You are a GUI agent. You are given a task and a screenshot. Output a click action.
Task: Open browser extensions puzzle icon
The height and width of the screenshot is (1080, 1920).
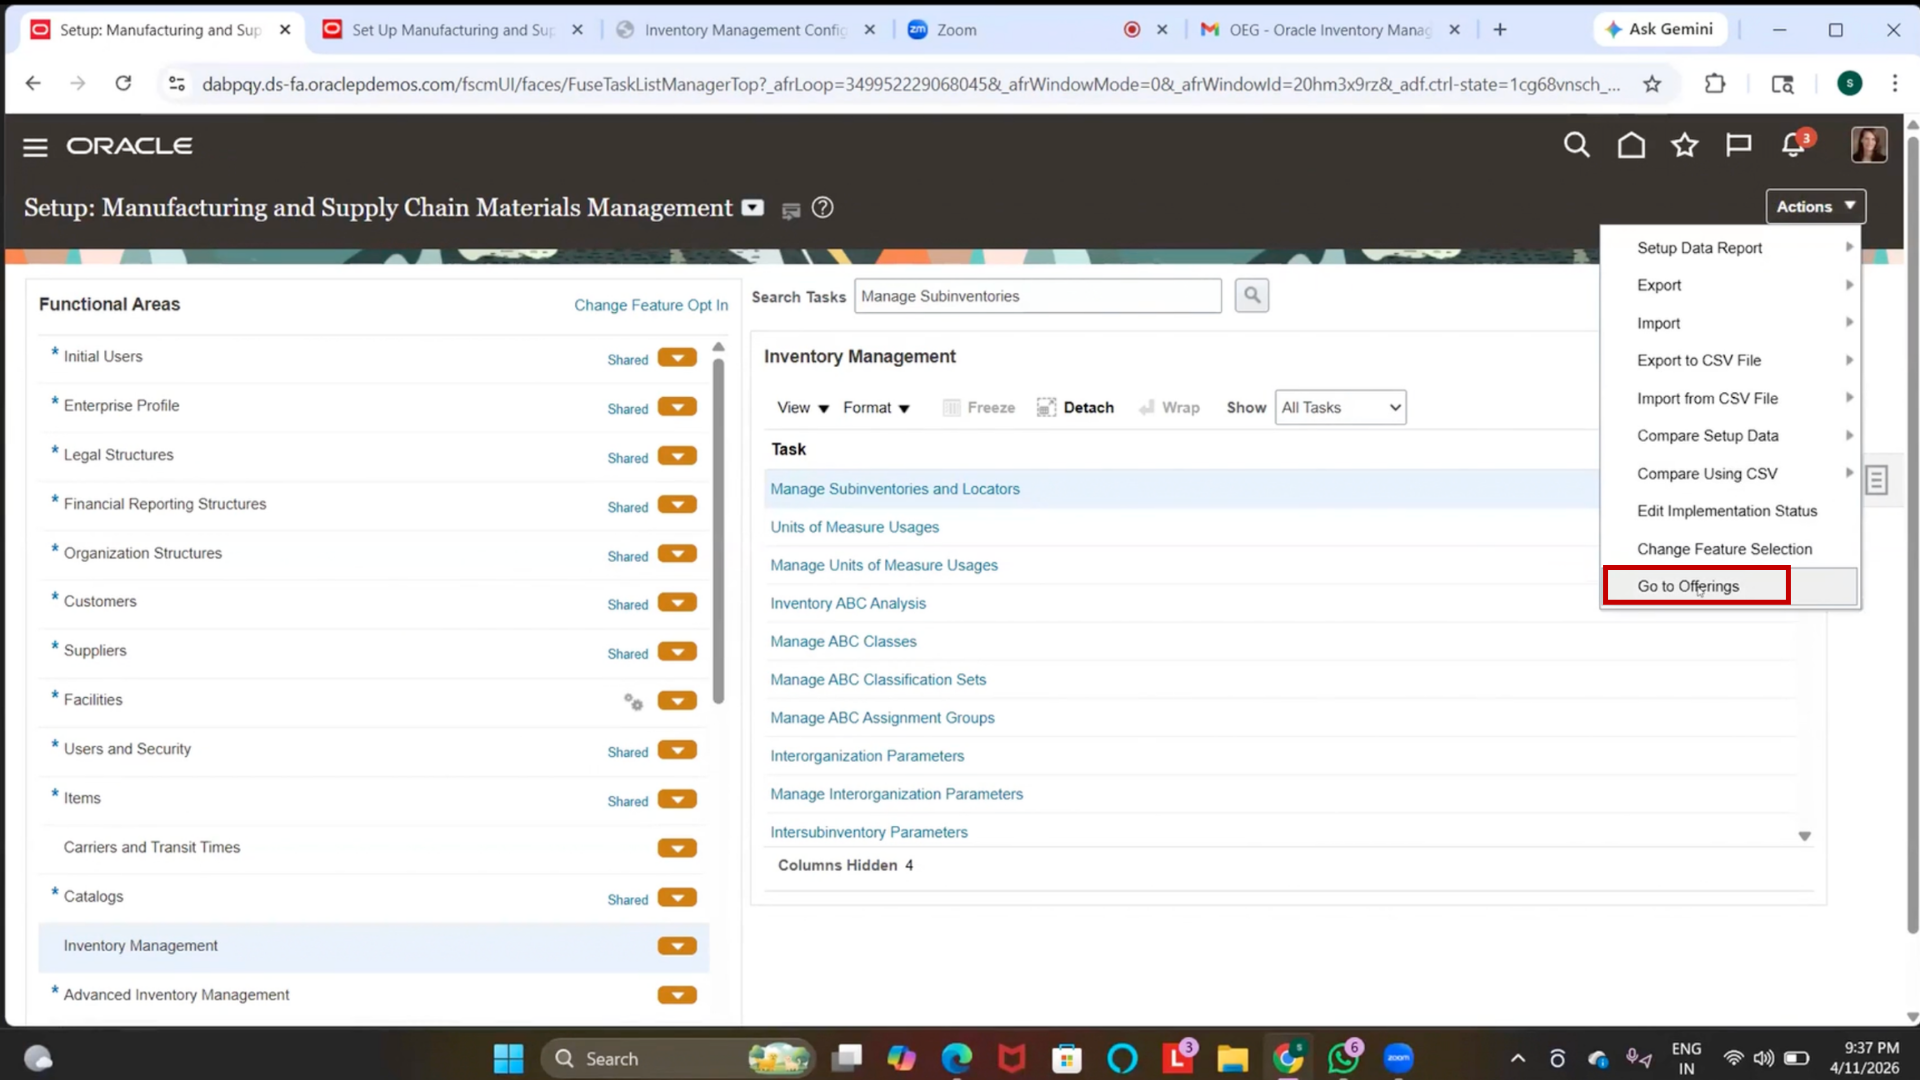click(1715, 84)
